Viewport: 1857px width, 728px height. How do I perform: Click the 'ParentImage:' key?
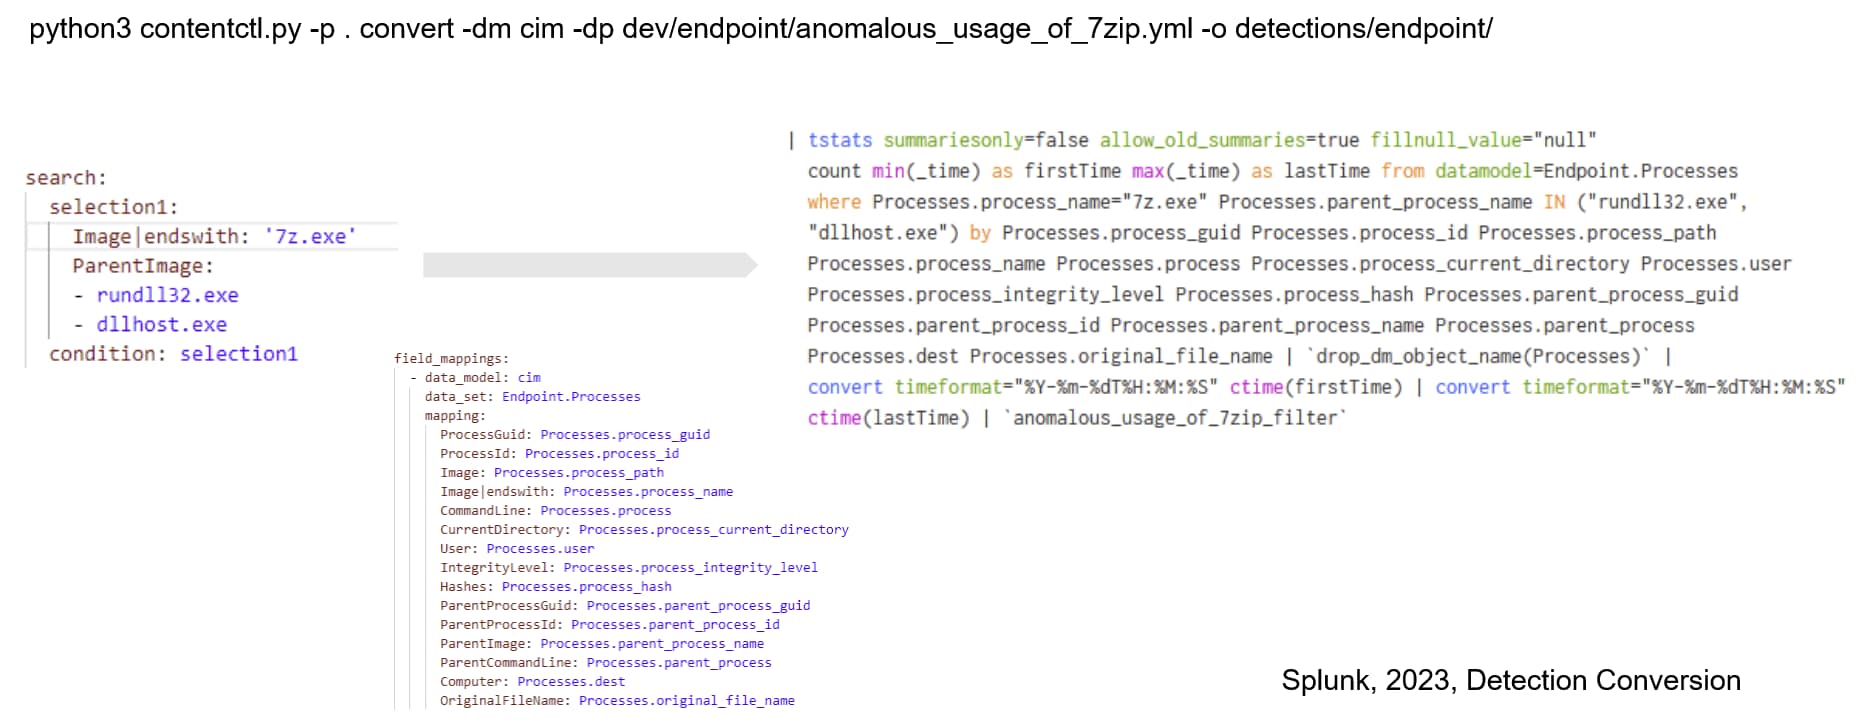pyautogui.click(x=143, y=266)
